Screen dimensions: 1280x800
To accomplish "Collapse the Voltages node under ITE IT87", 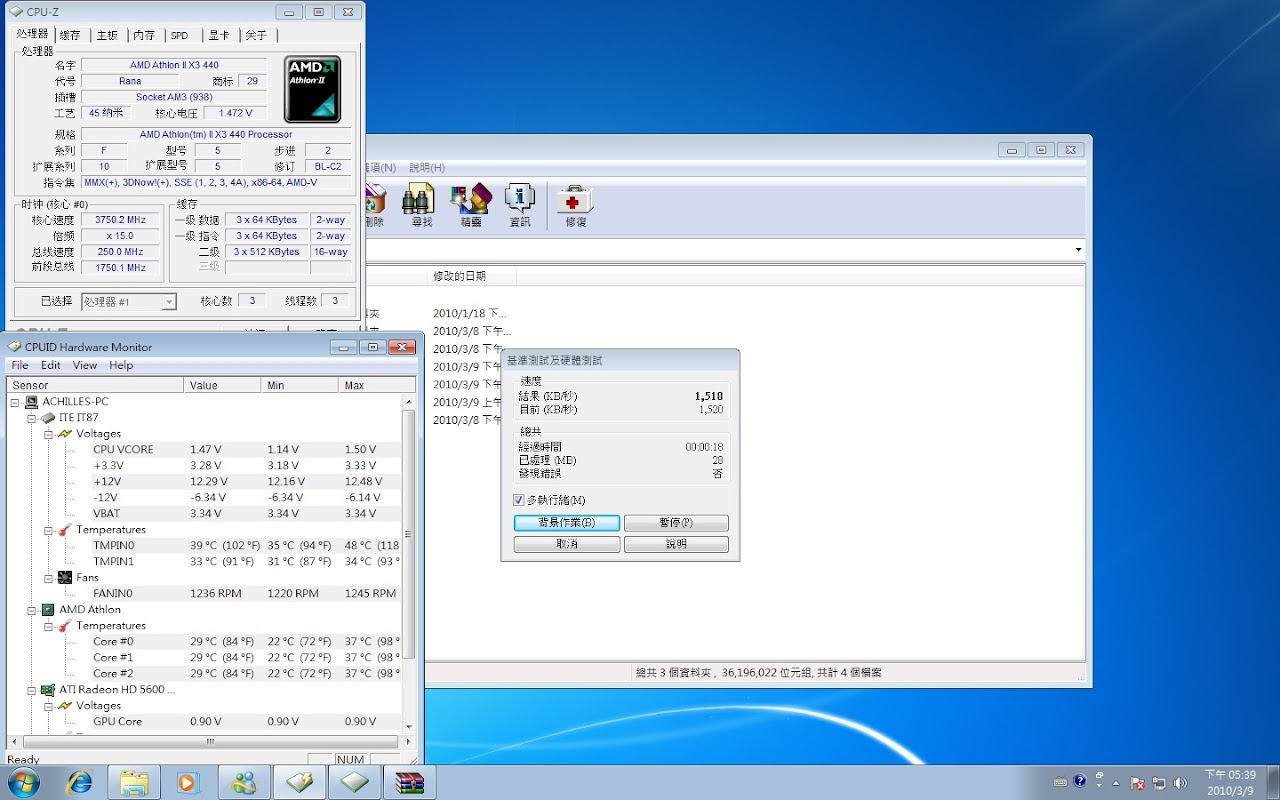I will tap(48, 434).
